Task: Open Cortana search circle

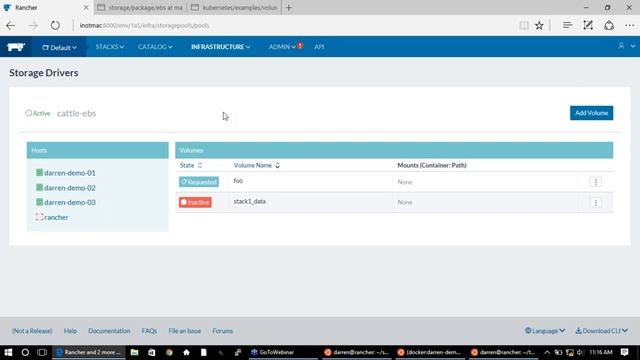Action: (x=25, y=352)
